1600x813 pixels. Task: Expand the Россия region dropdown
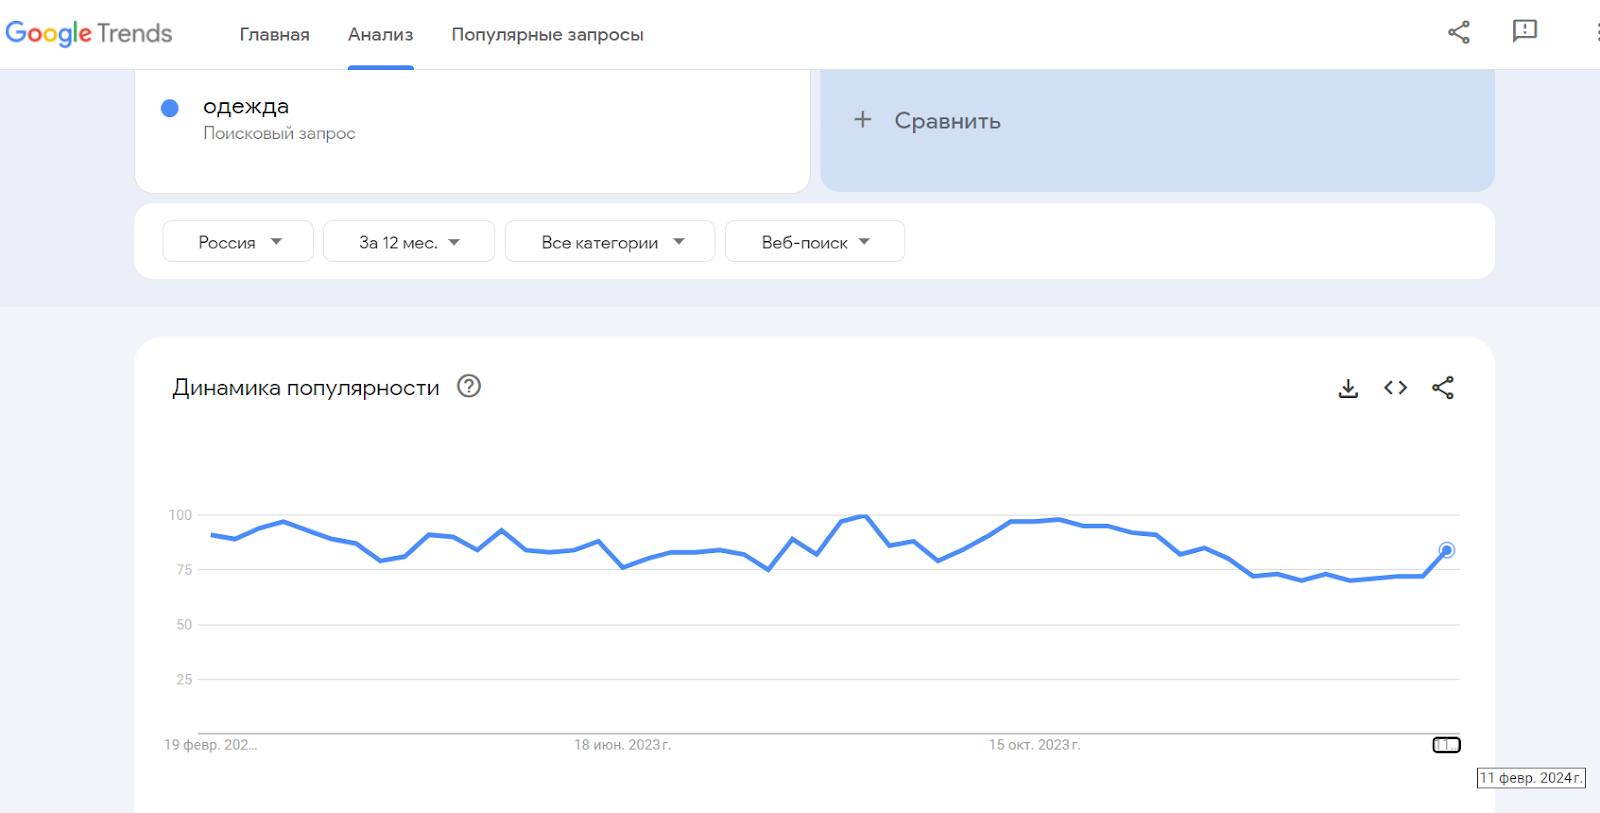point(238,241)
